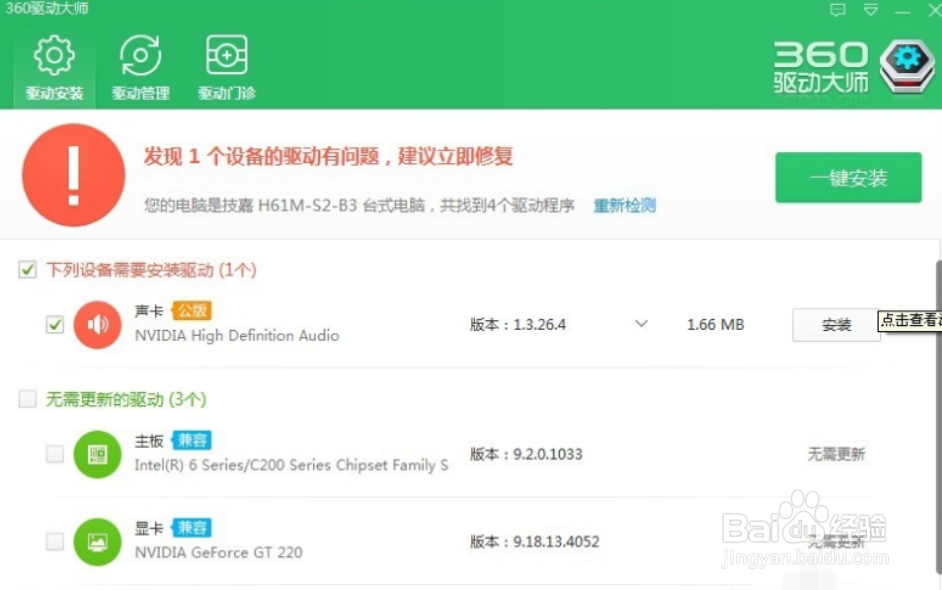Click the 安装 button for sound card

[x=836, y=325]
